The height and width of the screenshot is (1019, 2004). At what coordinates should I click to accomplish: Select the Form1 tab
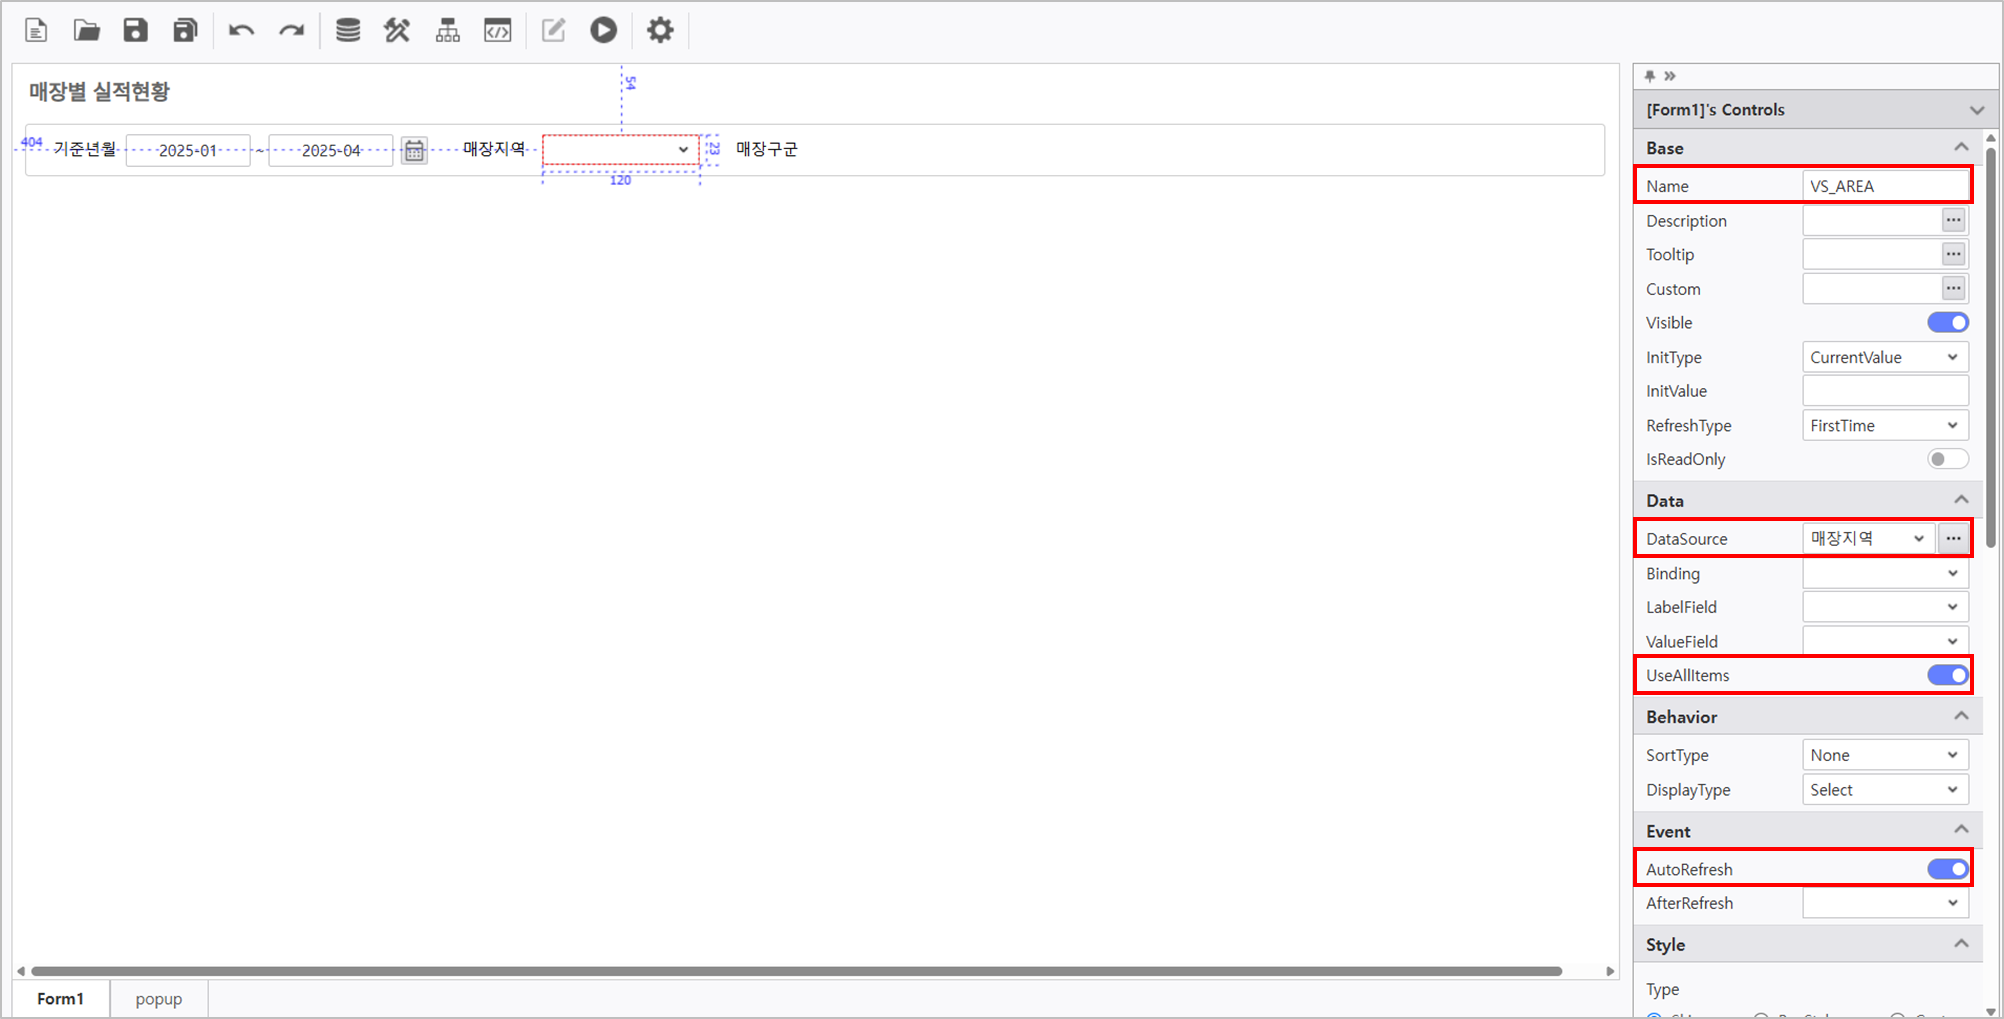(61, 999)
